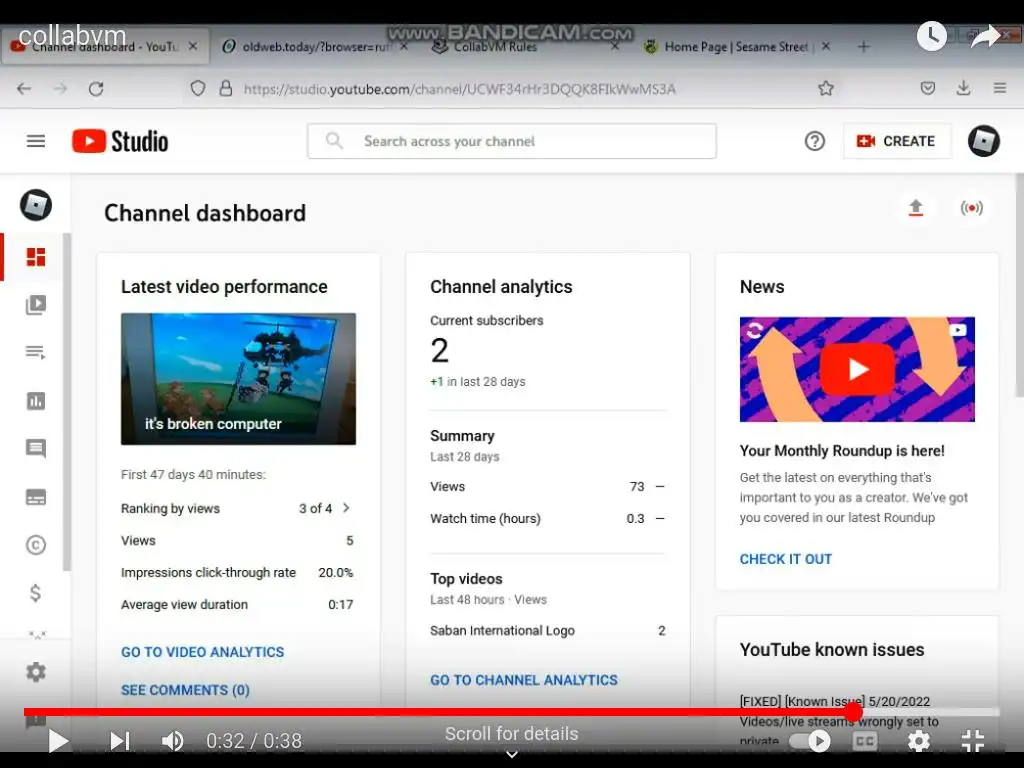Select the Dashboard sidebar icon
Viewport: 1024px width, 768px height.
[36, 257]
